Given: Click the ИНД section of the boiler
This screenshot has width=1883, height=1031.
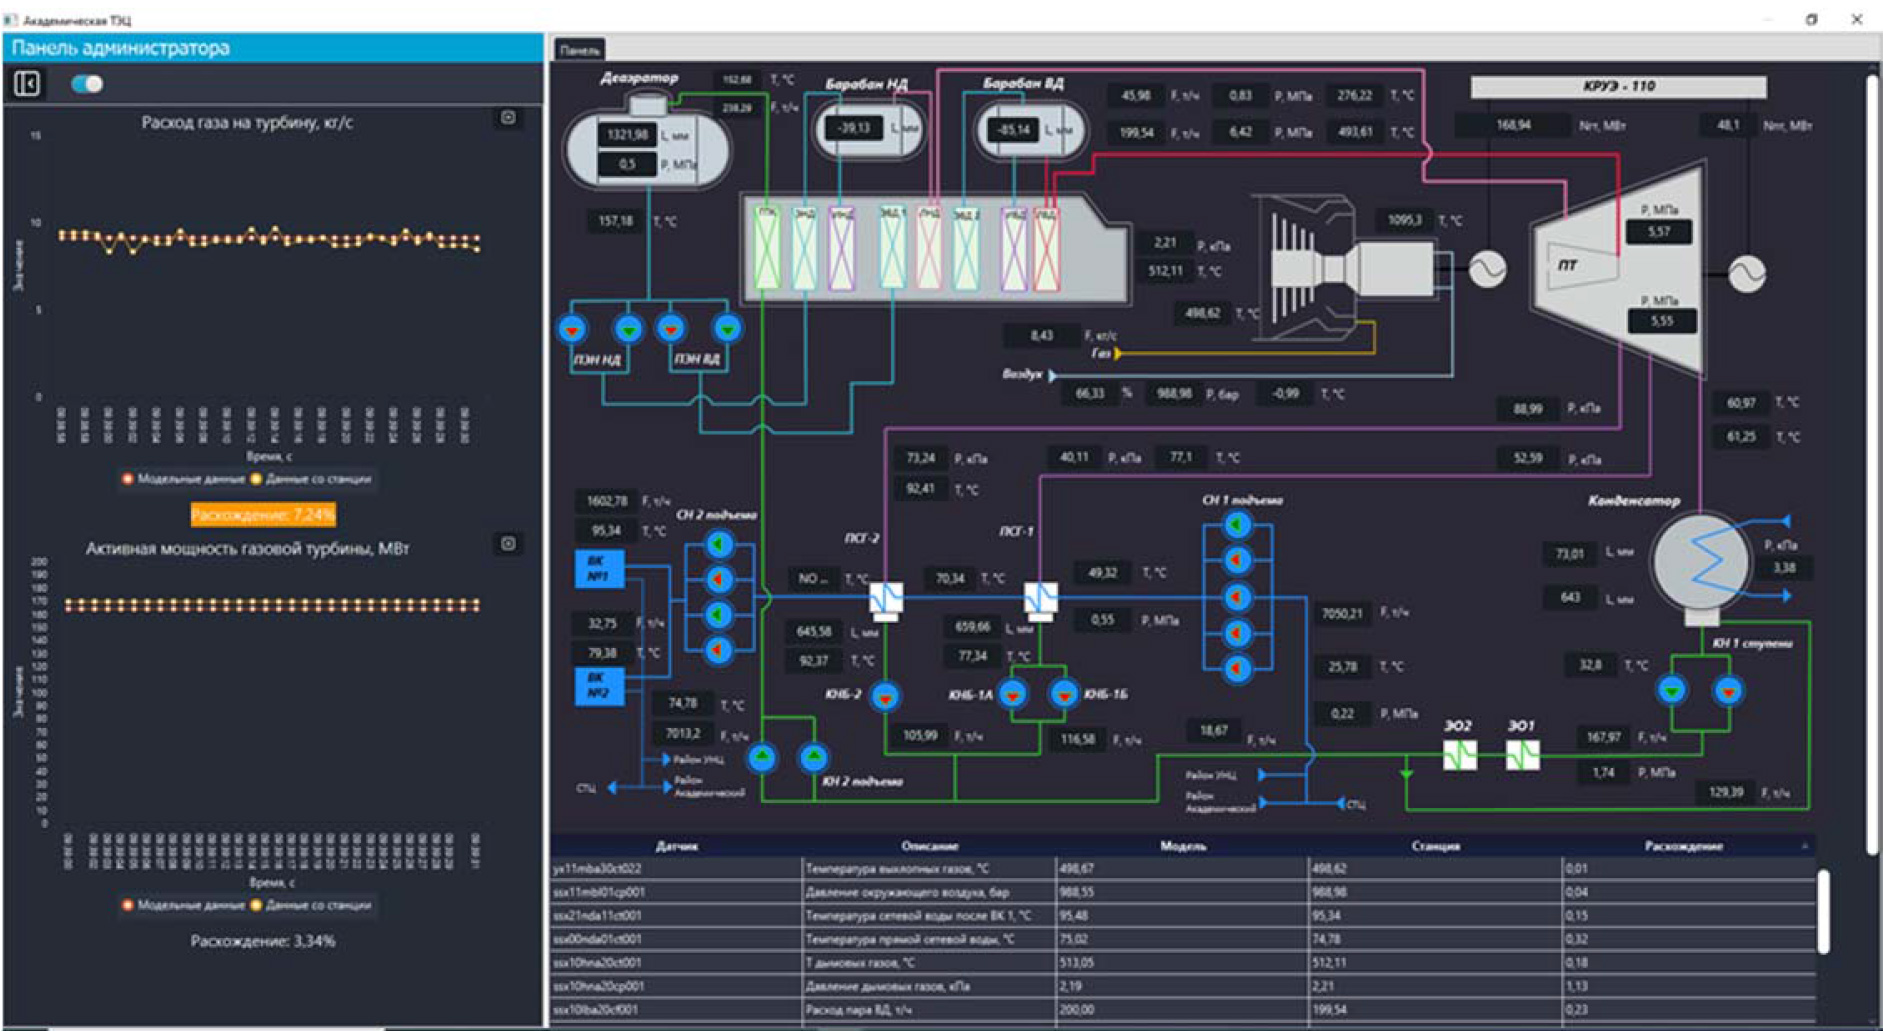Looking at the screenshot, I should tap(842, 250).
